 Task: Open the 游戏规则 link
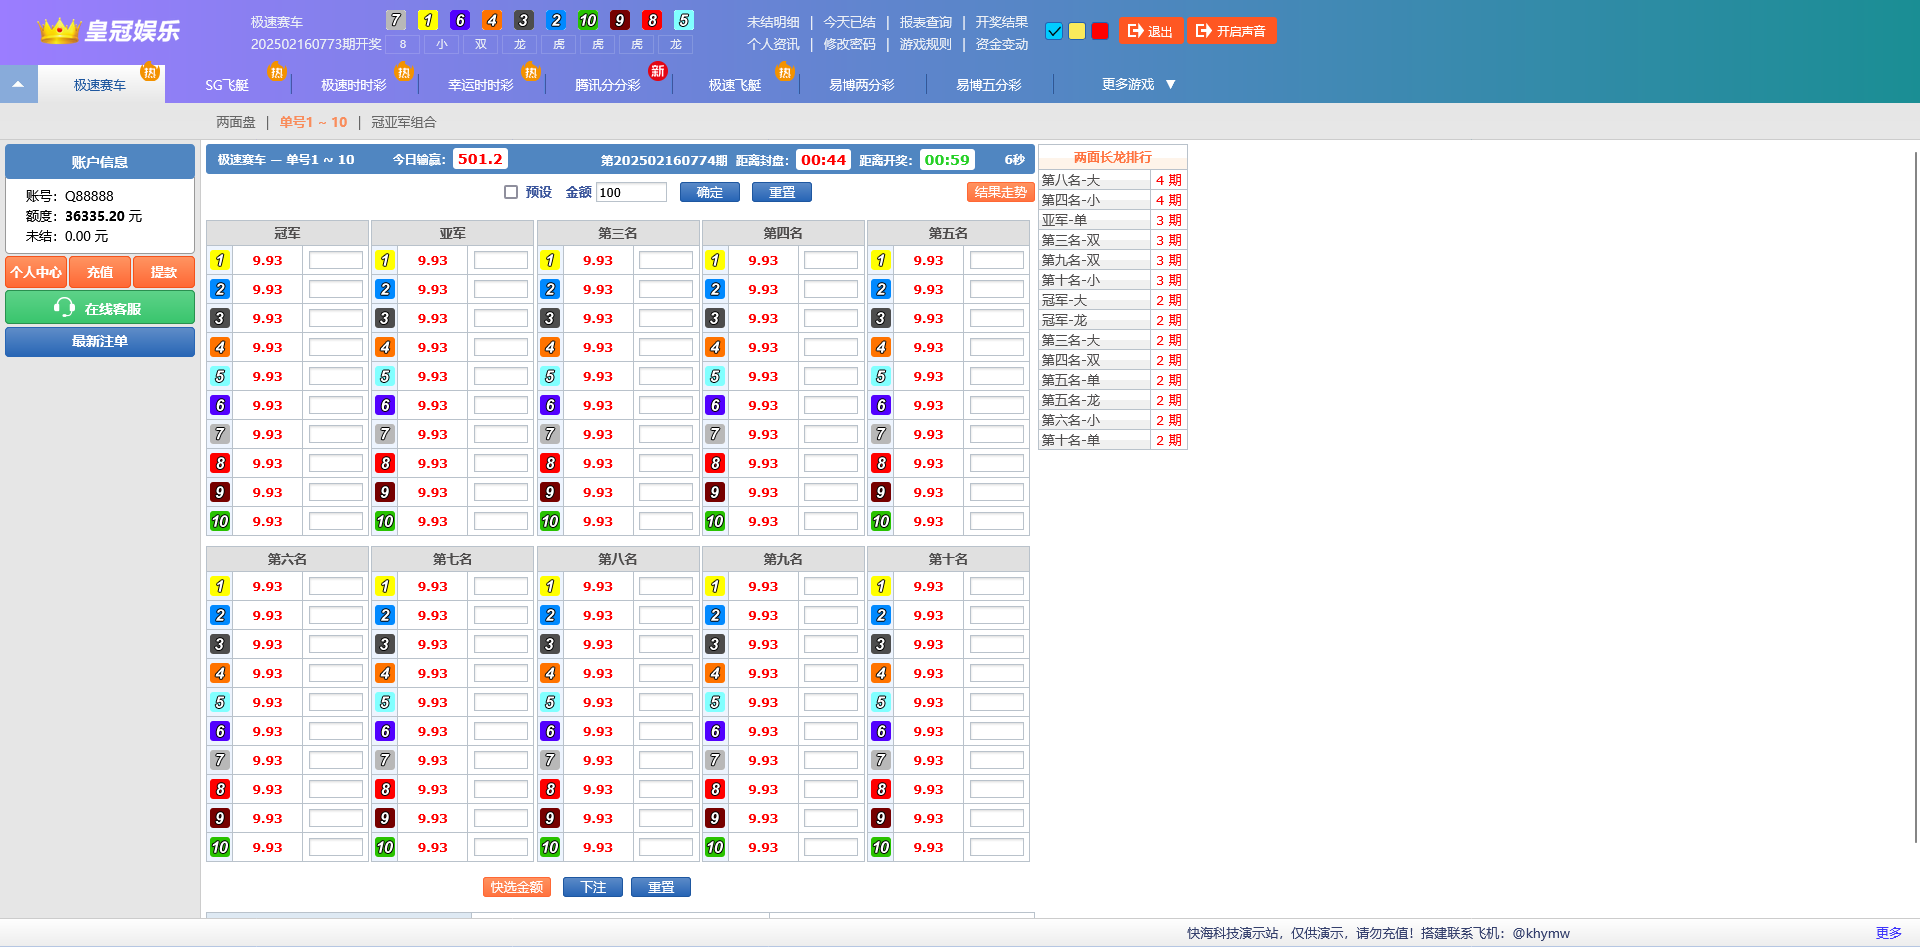coord(925,44)
